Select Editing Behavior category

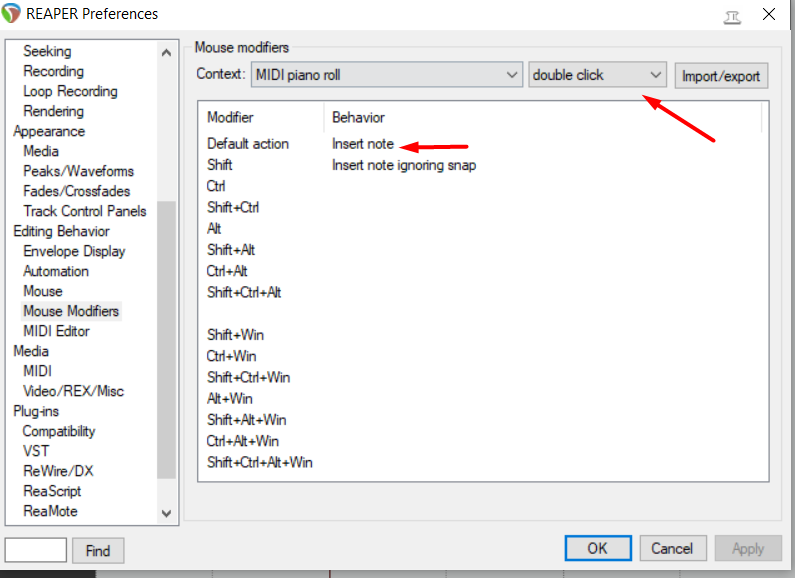(x=61, y=231)
